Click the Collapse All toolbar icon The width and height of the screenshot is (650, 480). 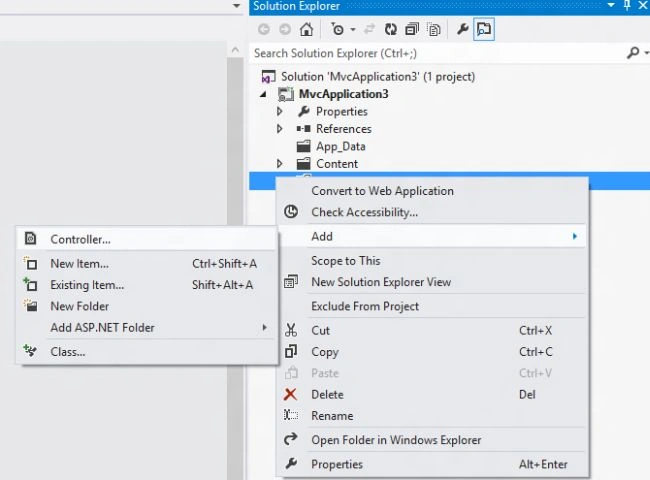(412, 29)
